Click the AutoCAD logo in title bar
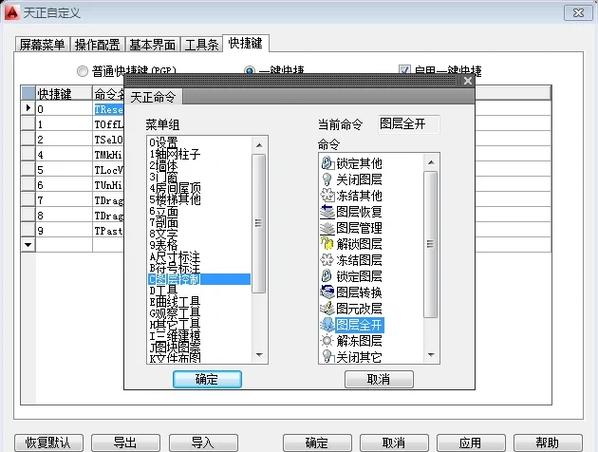The height and width of the screenshot is (452, 598). click(11, 12)
